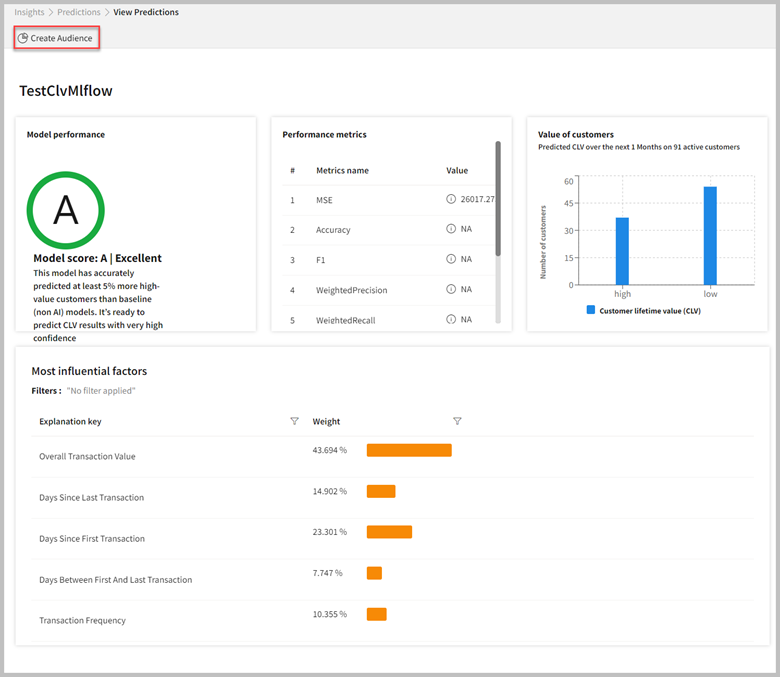Viewport: 780px width, 677px height.
Task: Click the Create Audience button
Action: tap(56, 38)
